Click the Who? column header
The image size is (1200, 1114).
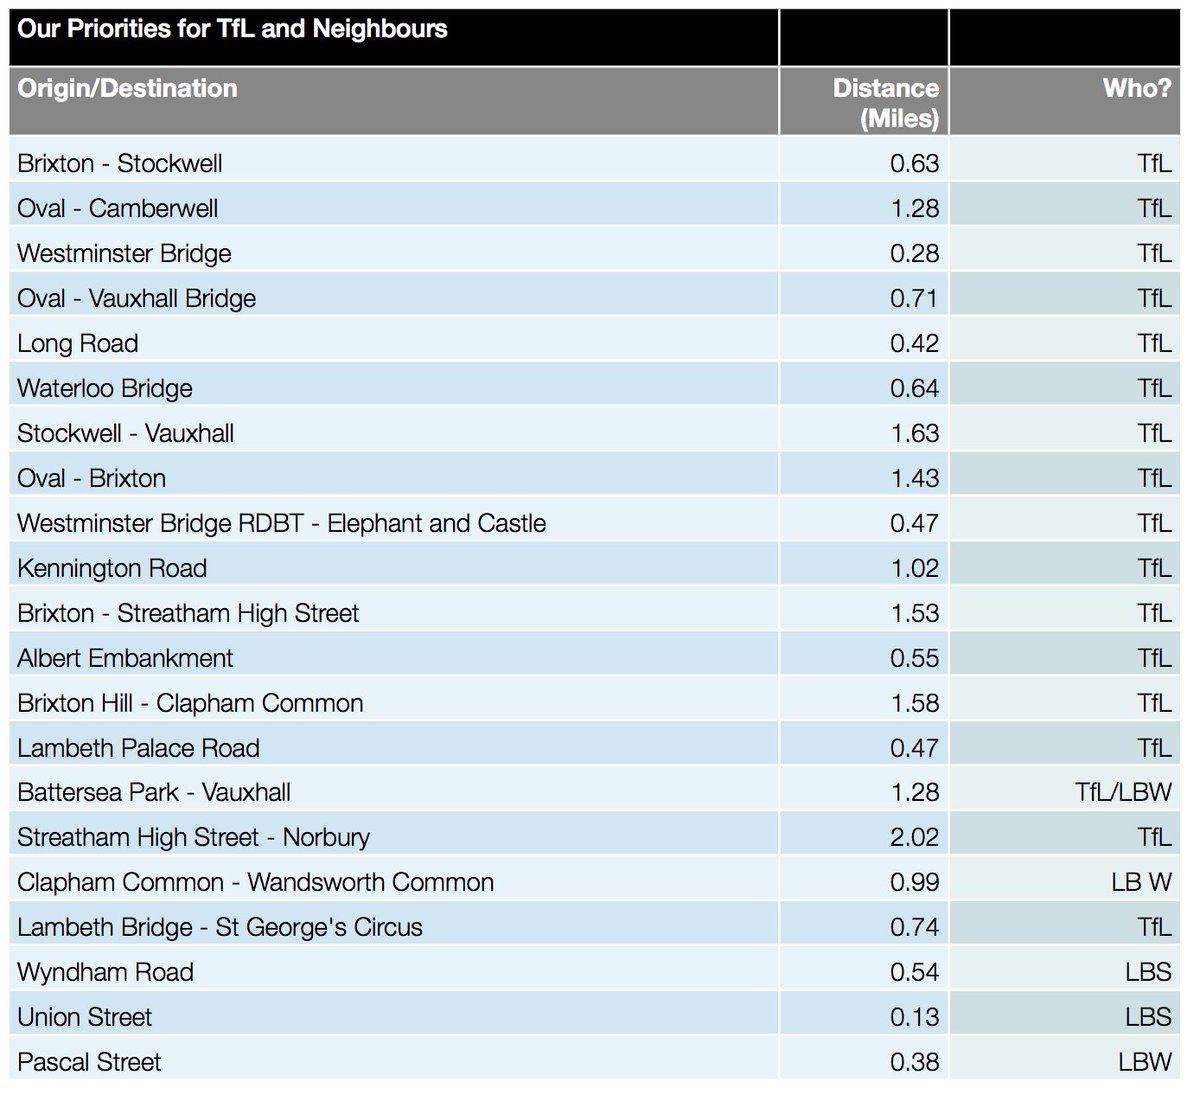[1137, 88]
